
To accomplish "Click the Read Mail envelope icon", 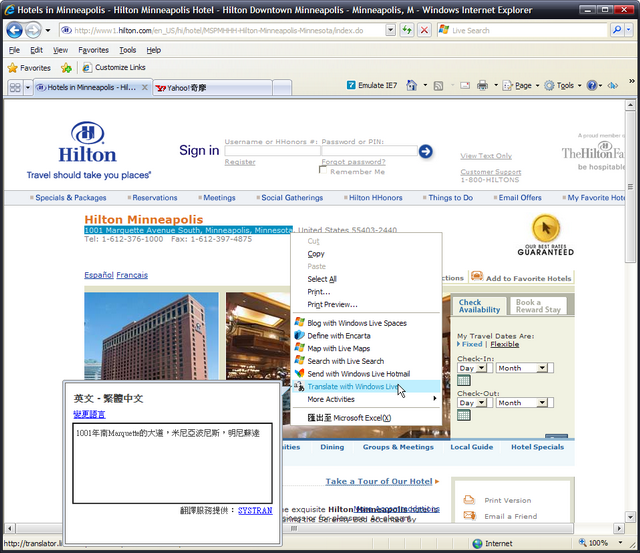I will coord(465,86).
